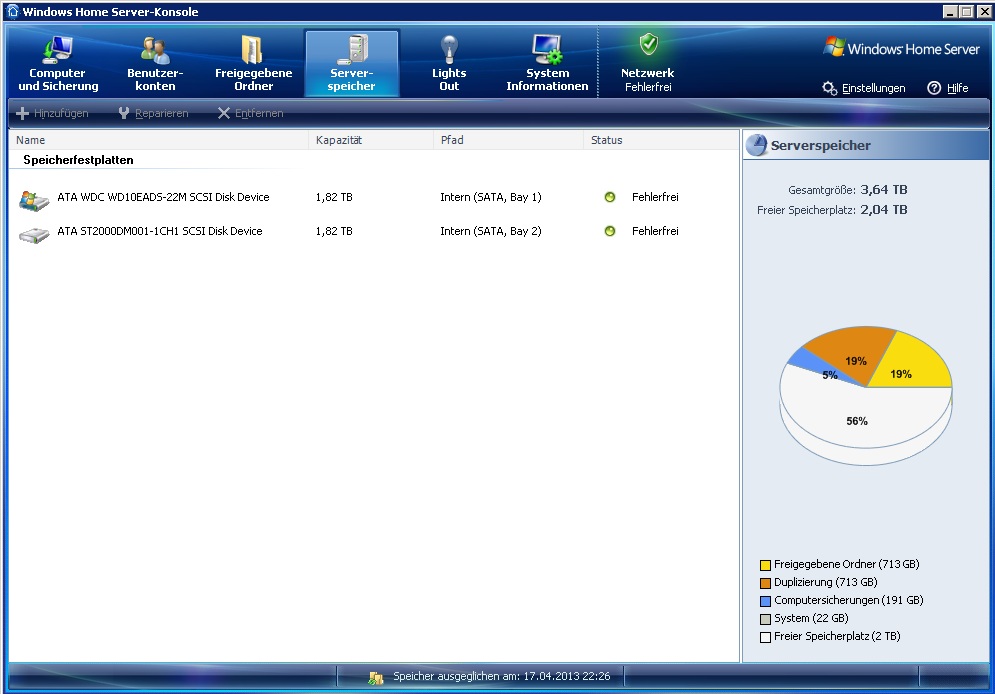
Task: Click the Netzwerk Fehlerfrei shield icon
Action: [x=648, y=44]
